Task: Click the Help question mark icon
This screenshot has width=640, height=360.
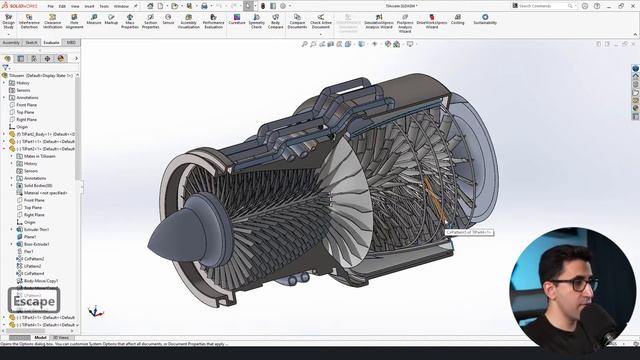Action: [x=597, y=6]
